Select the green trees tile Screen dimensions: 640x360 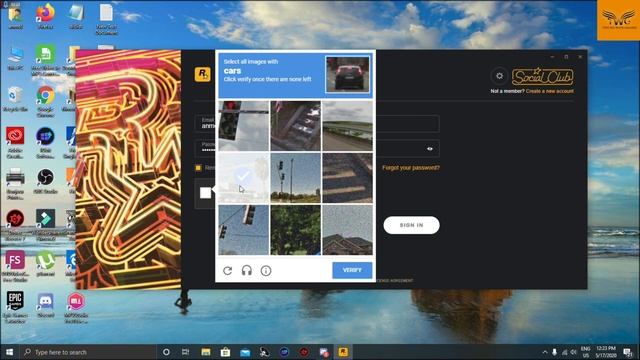(296, 230)
